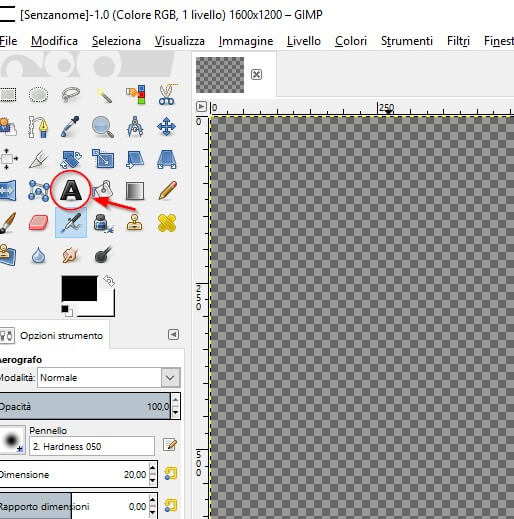Select the Fuzzy Select magic wand tool
This screenshot has height=519, width=514.
point(104,95)
